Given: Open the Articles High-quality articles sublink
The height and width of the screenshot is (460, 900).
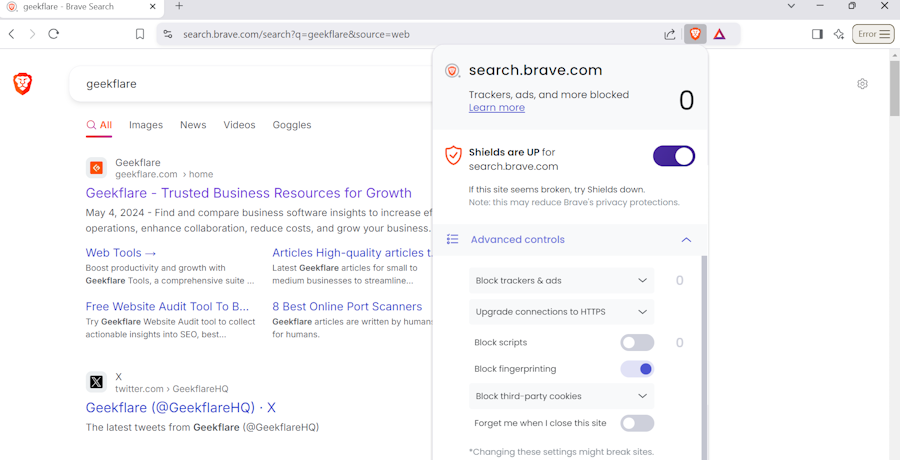Looking at the screenshot, I should (x=352, y=253).
